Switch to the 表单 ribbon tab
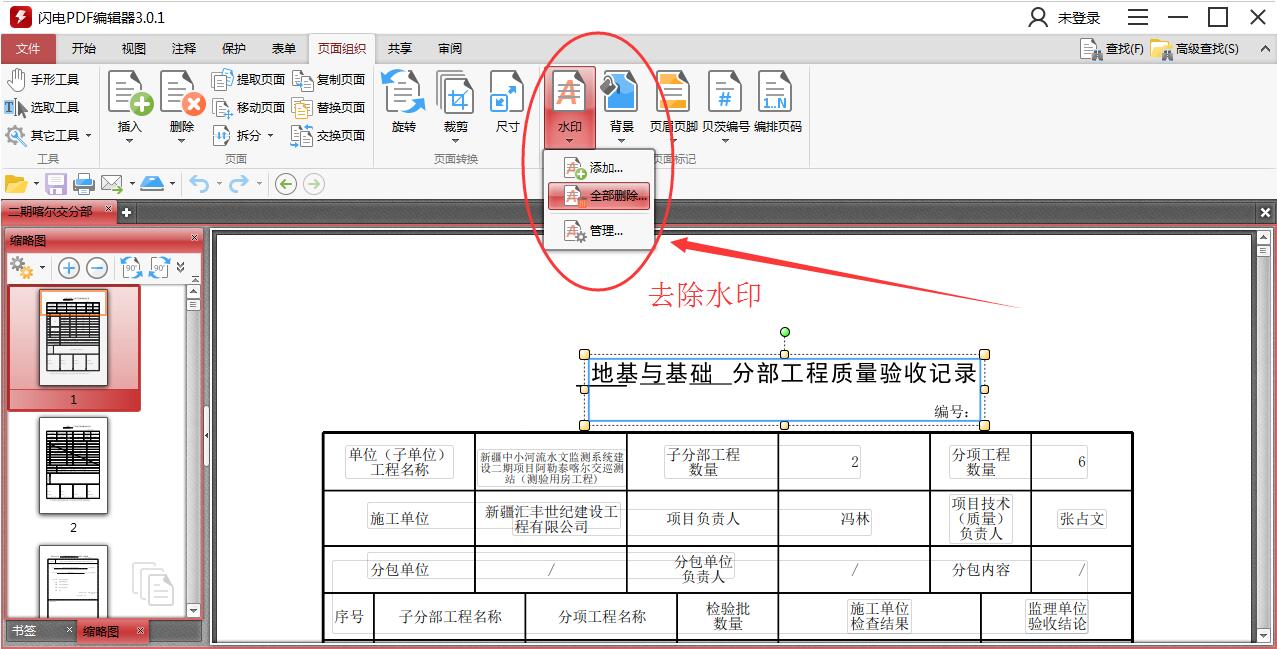The height and width of the screenshot is (649, 1277). click(284, 48)
